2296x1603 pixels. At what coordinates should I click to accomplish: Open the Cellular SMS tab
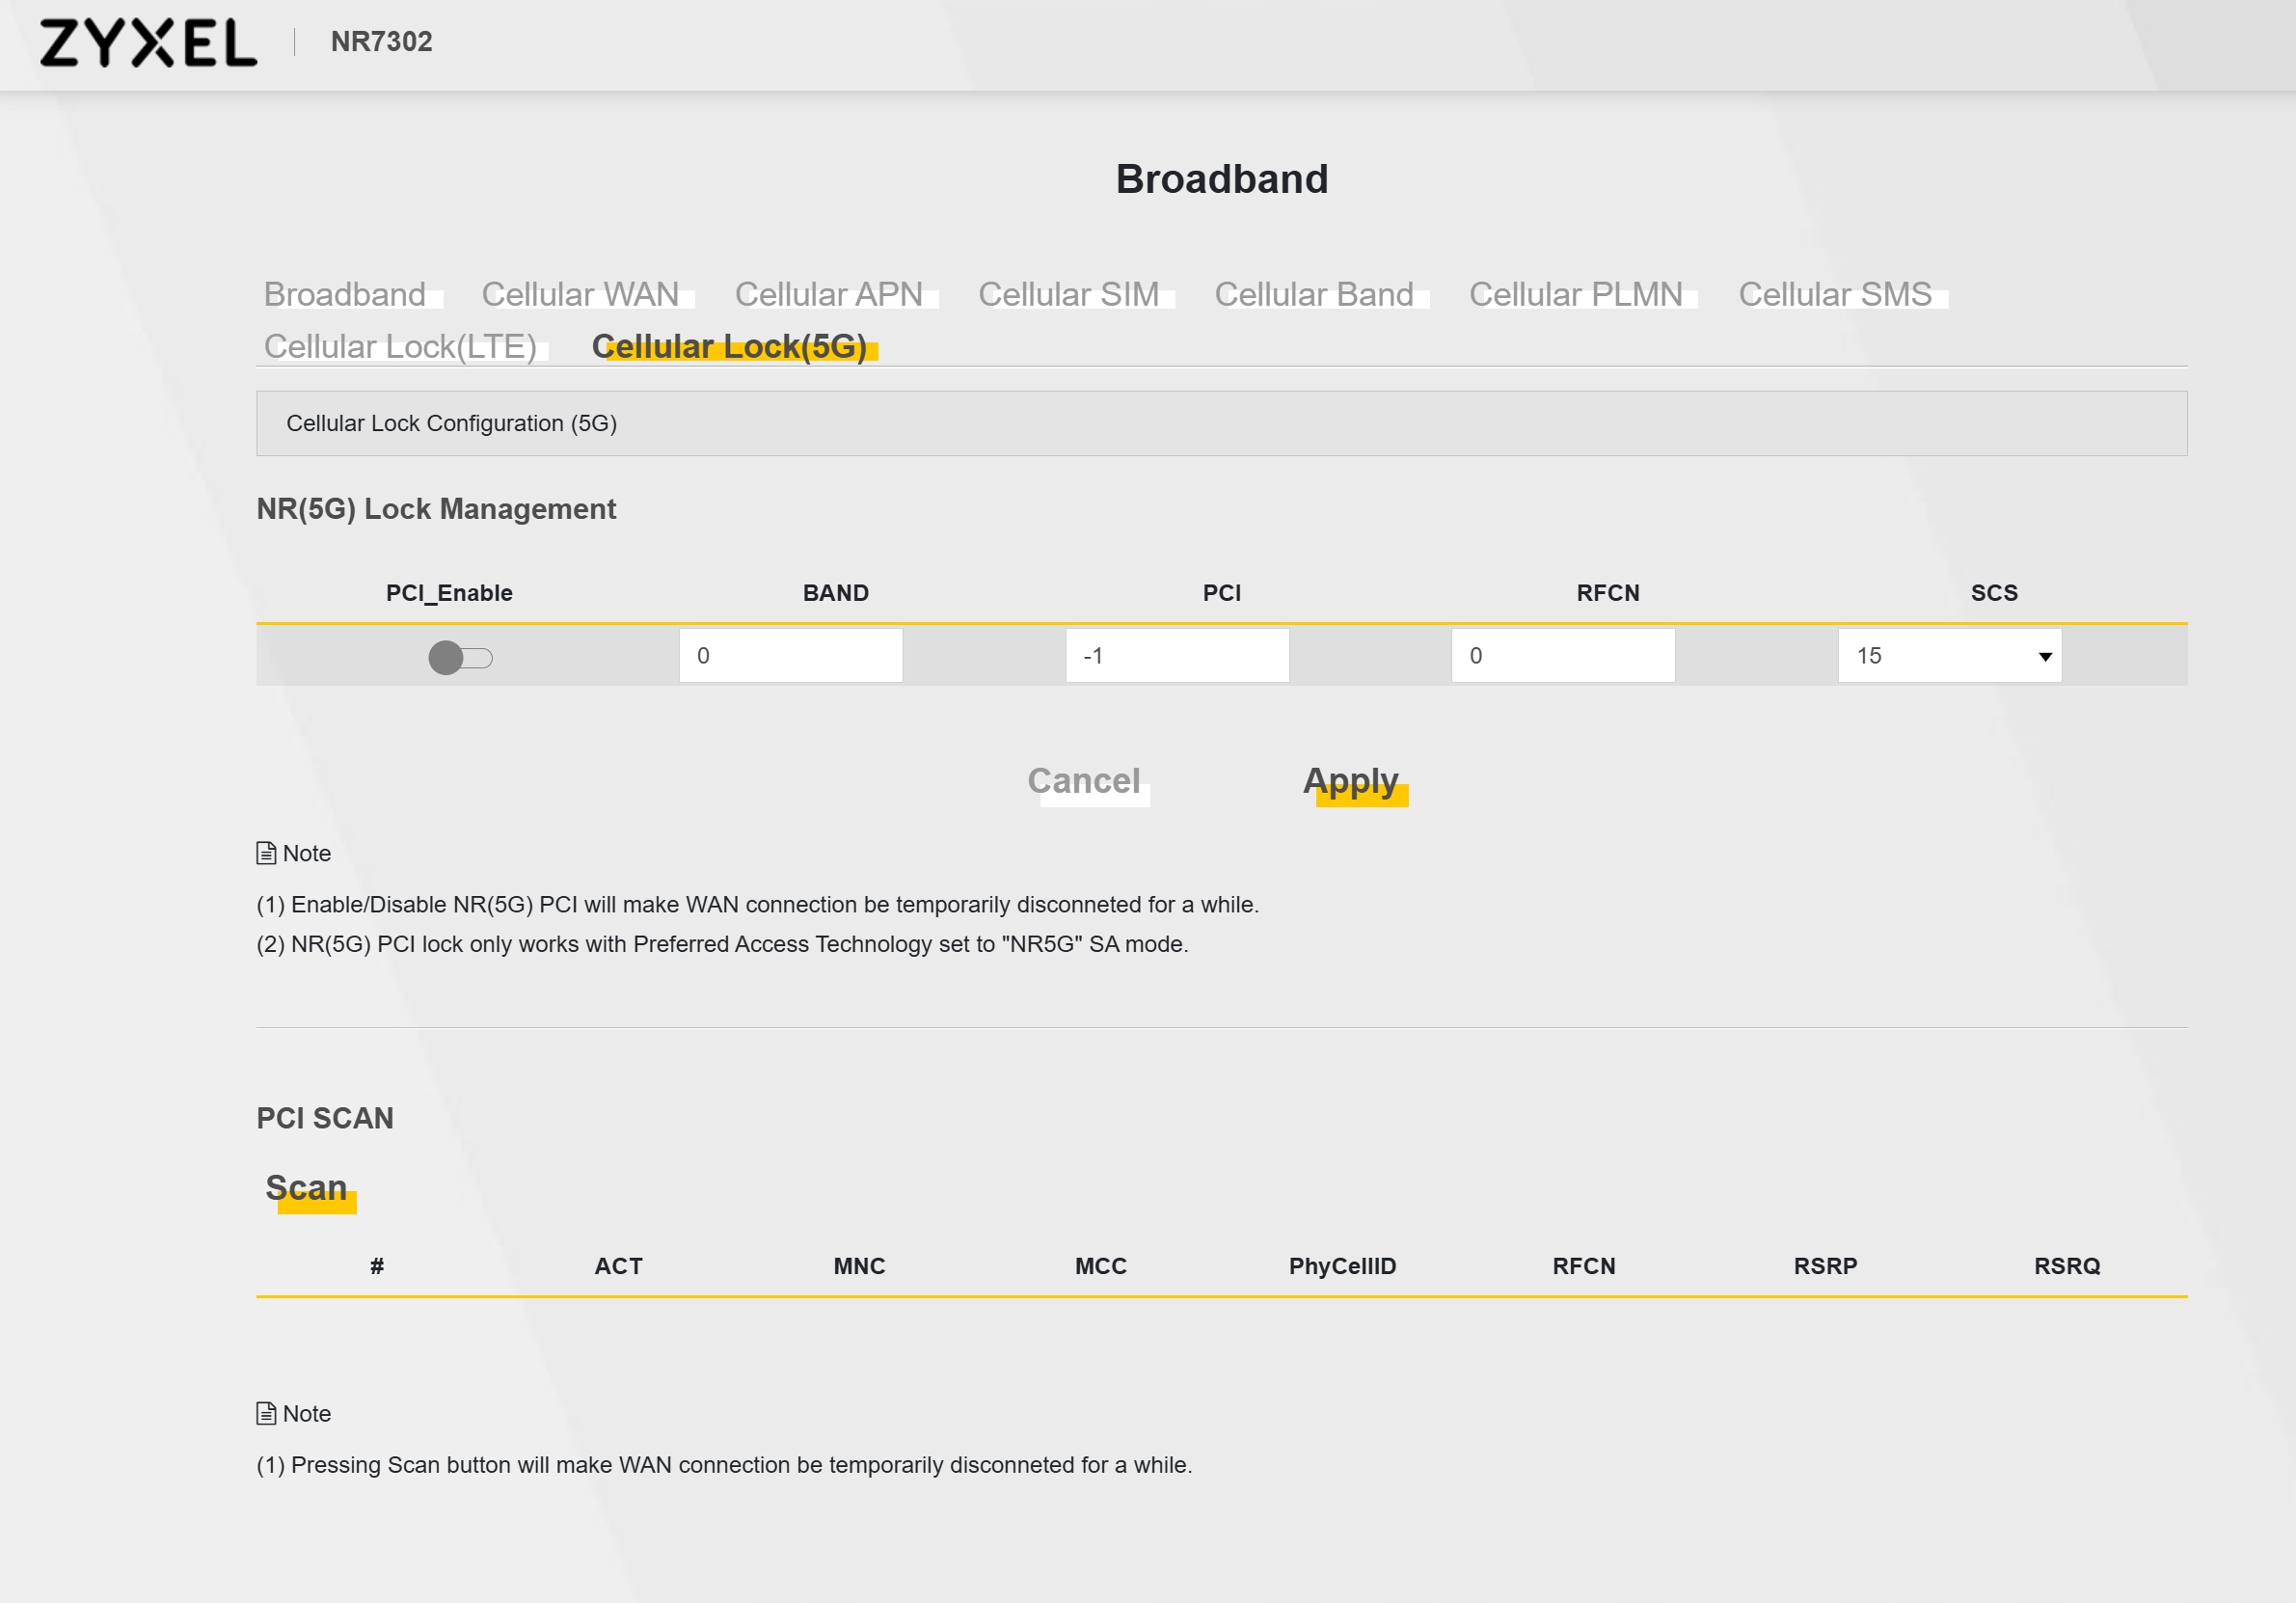tap(1835, 294)
